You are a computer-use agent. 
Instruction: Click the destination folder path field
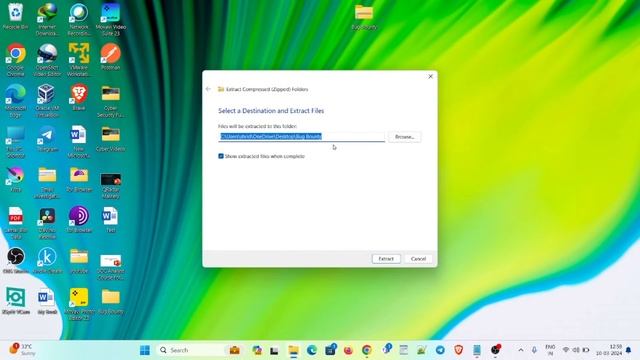pos(301,136)
